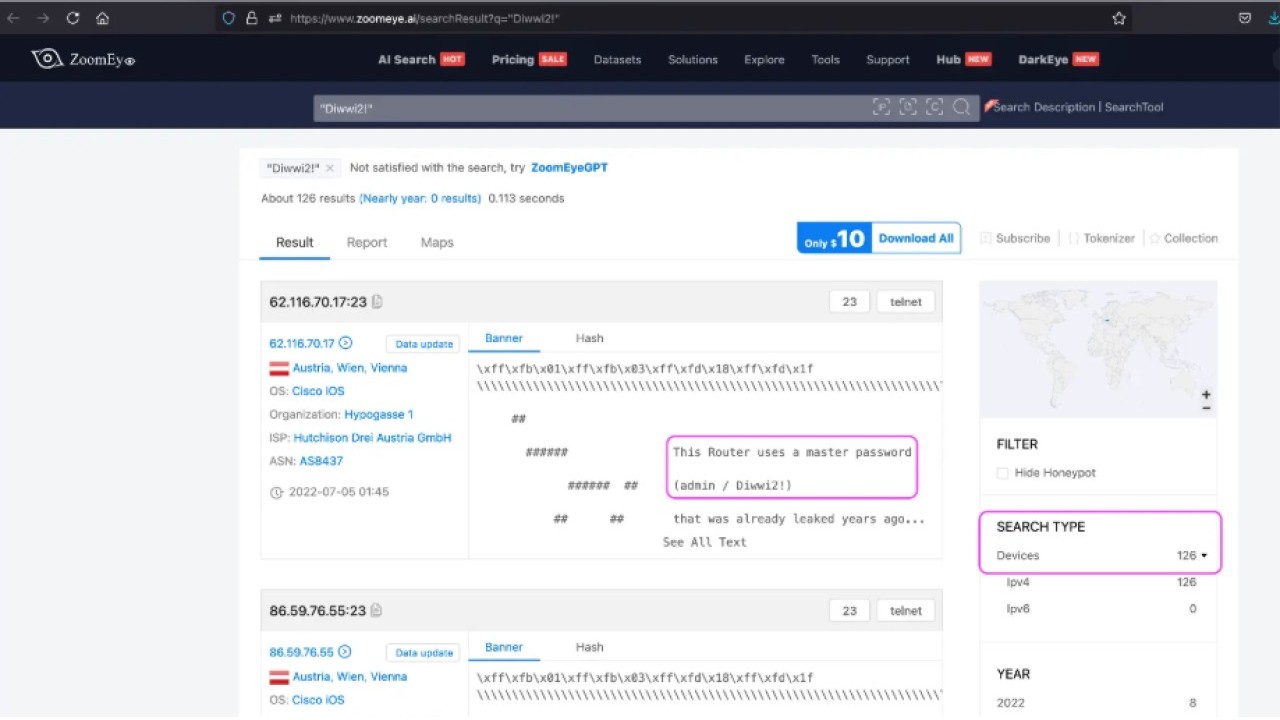Screen dimensions: 1280x720
Task: Click arrow icon next to 62.116.70.17 link
Action: pyautogui.click(x=345, y=343)
